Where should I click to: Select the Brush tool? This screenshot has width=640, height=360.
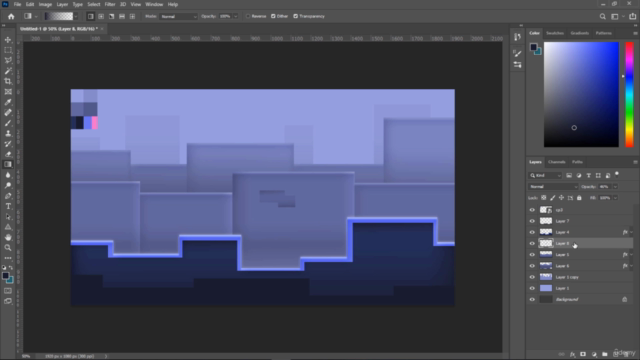(8, 123)
